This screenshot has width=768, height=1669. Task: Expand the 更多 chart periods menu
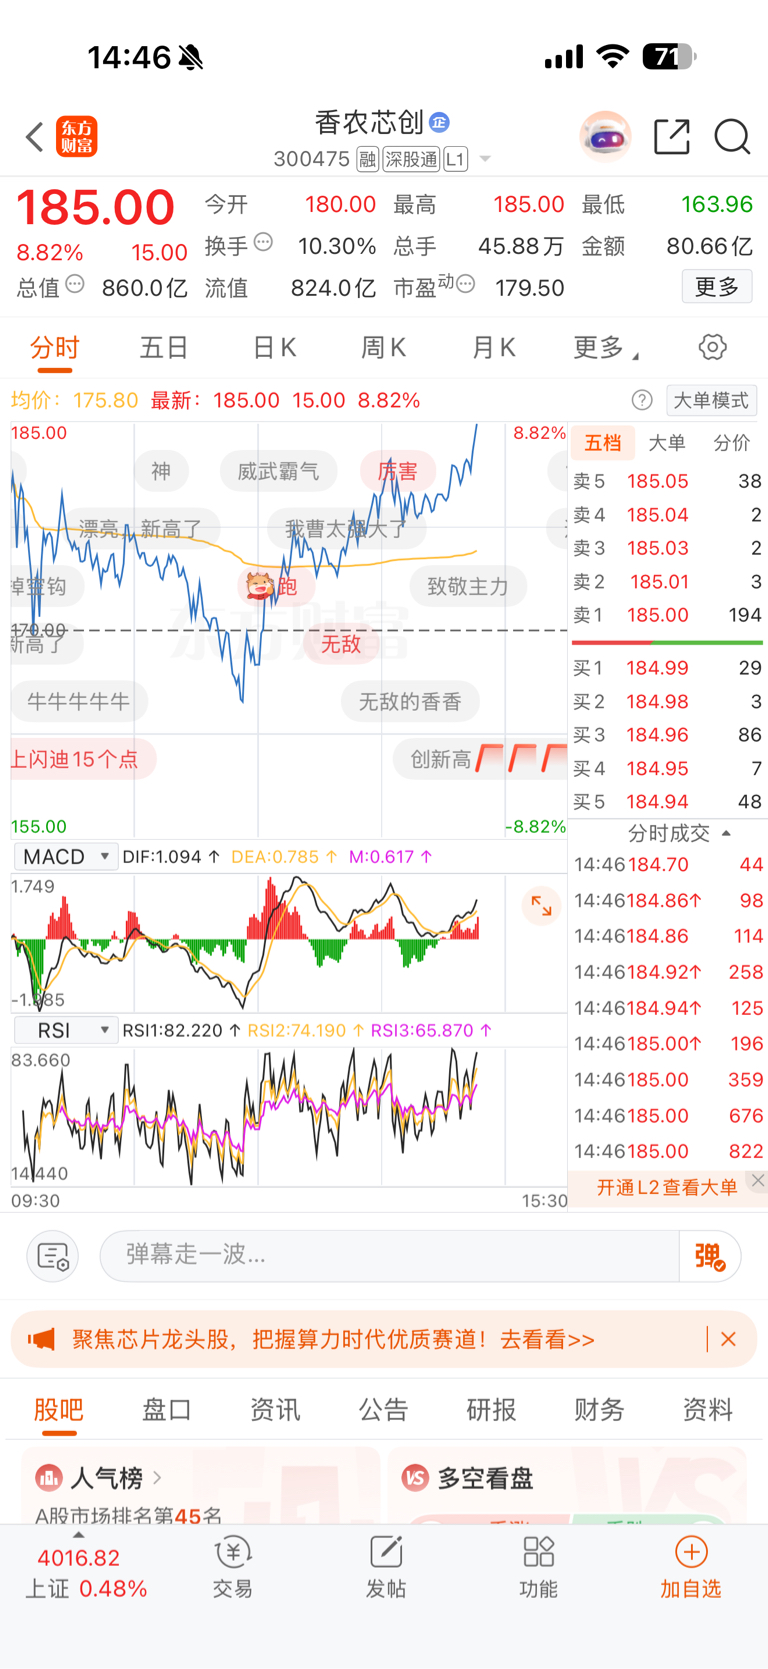606,347
